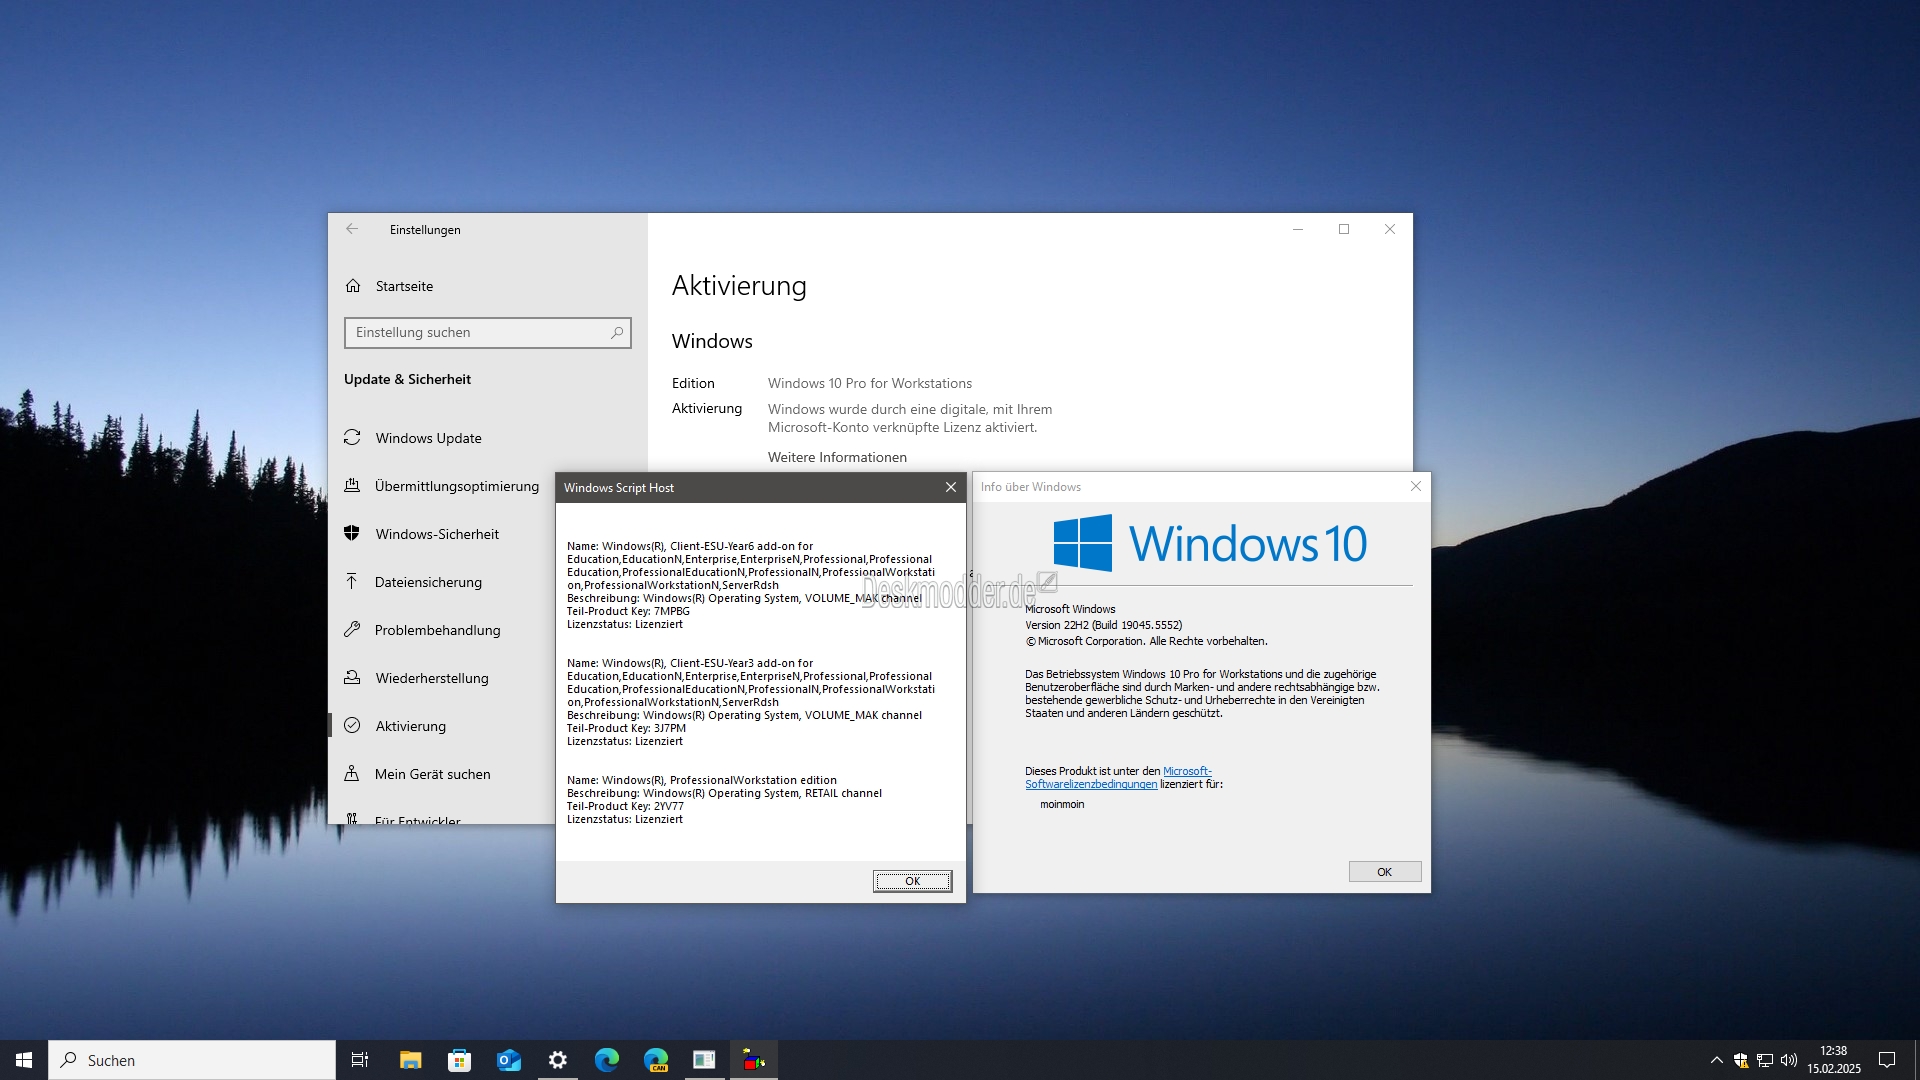Click the Wiederherstellung sidebar icon
The height and width of the screenshot is (1080, 1920).
(352, 678)
